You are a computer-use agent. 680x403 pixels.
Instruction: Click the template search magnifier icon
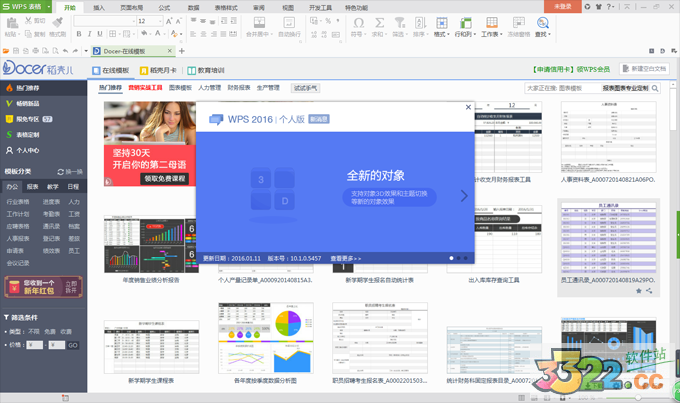[655, 88]
